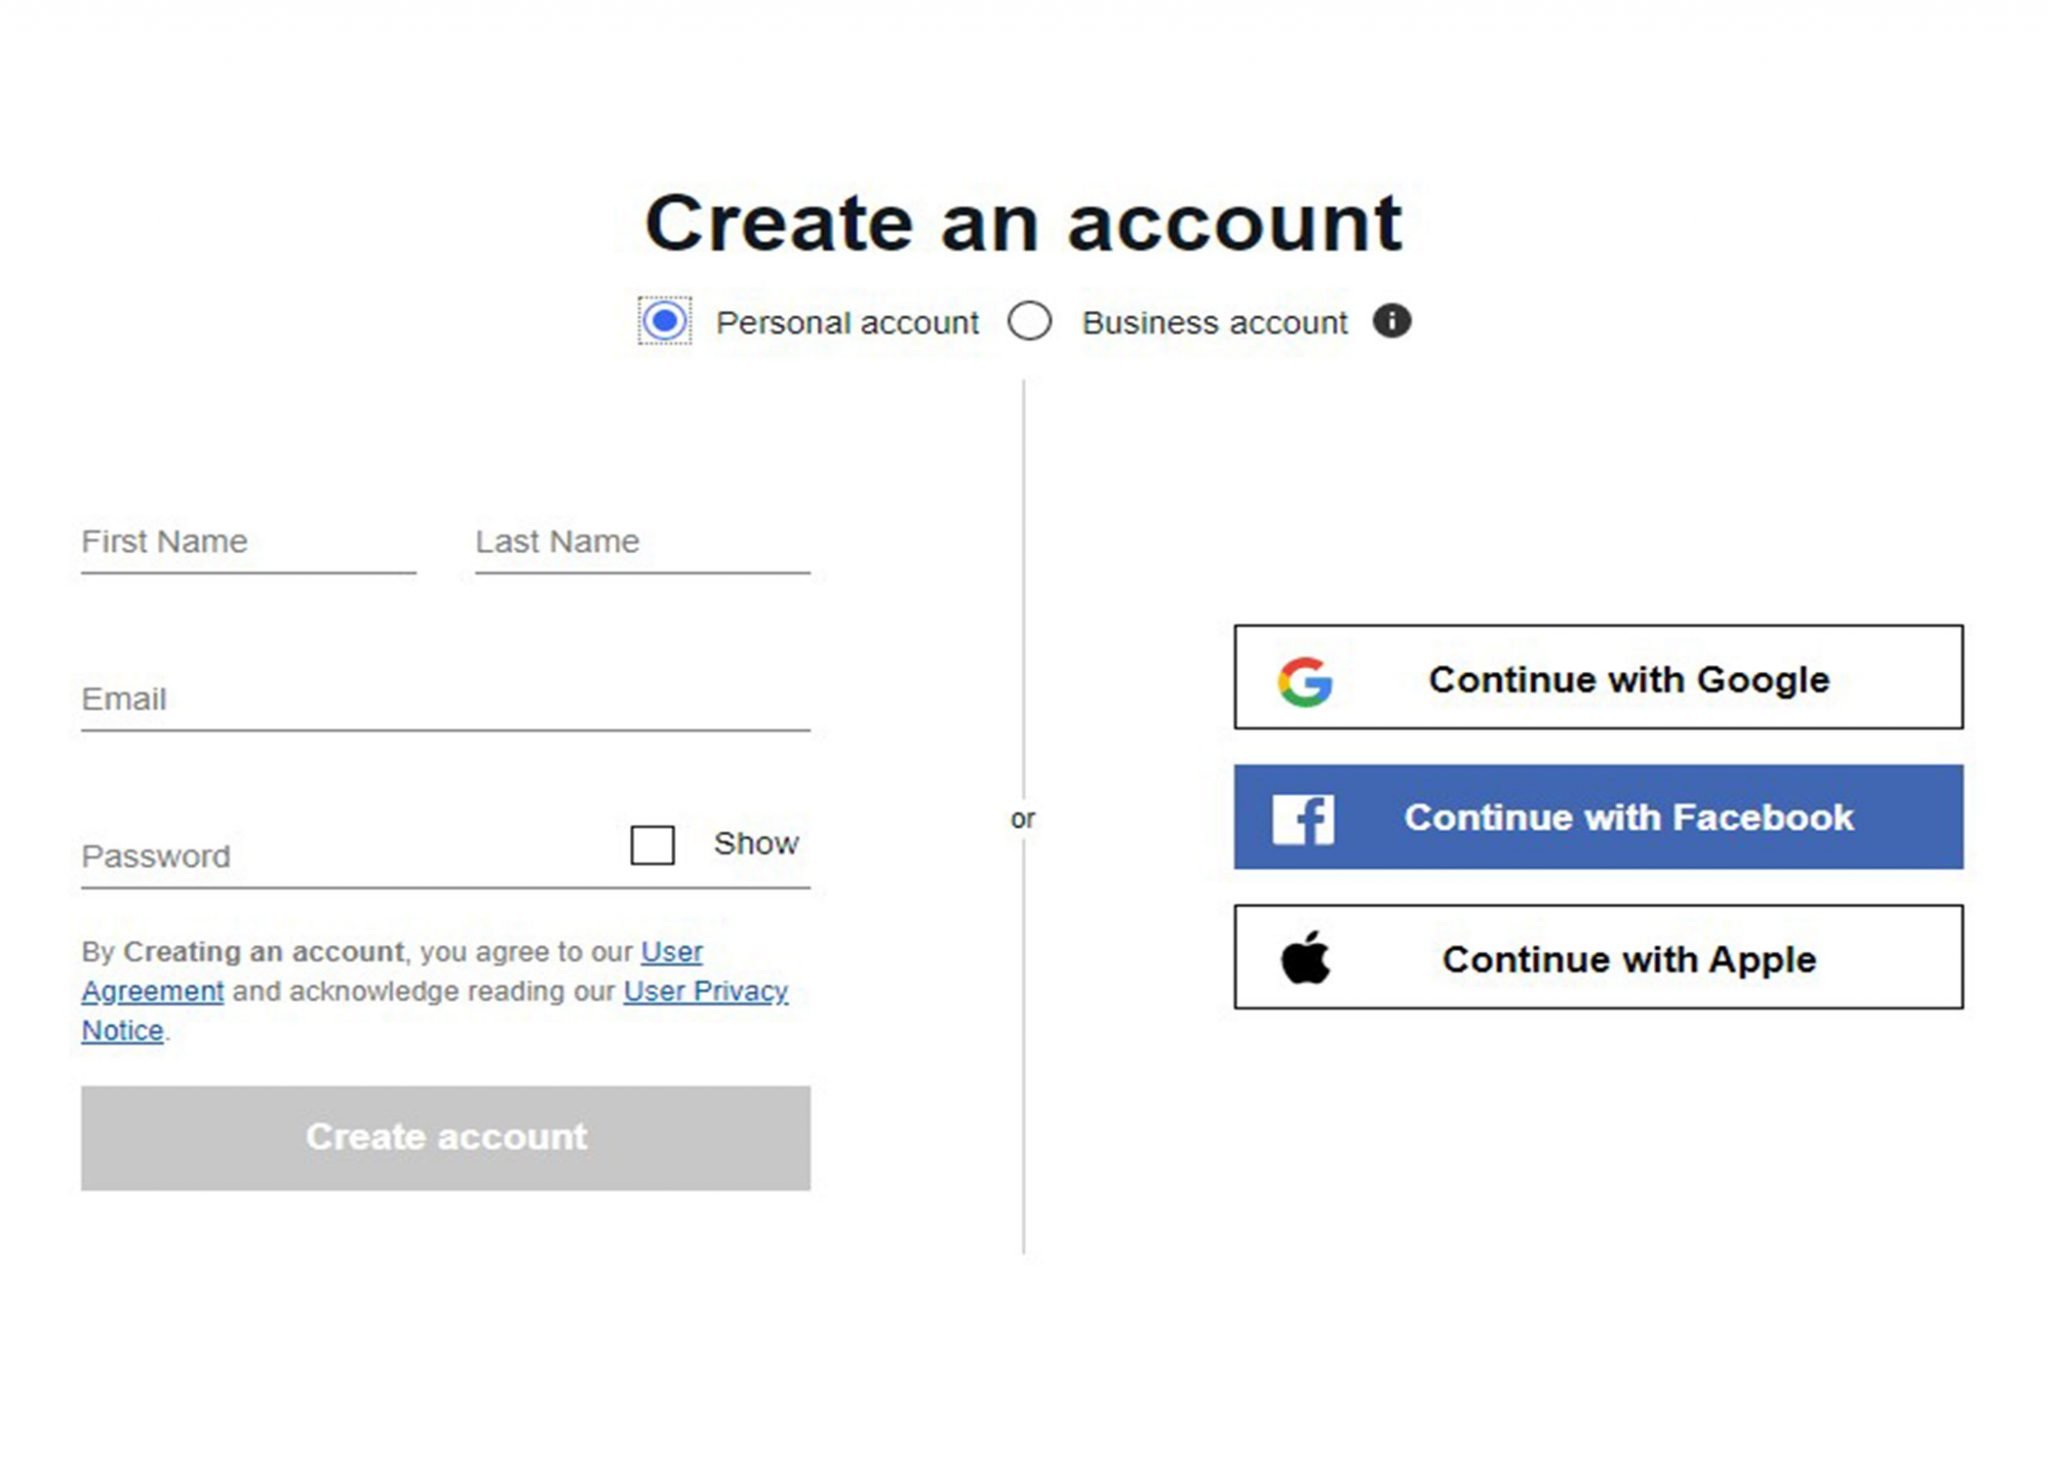Image resolution: width=2048 pixels, height=1463 pixels.
Task: Click the Create account button
Action: coord(446,1135)
